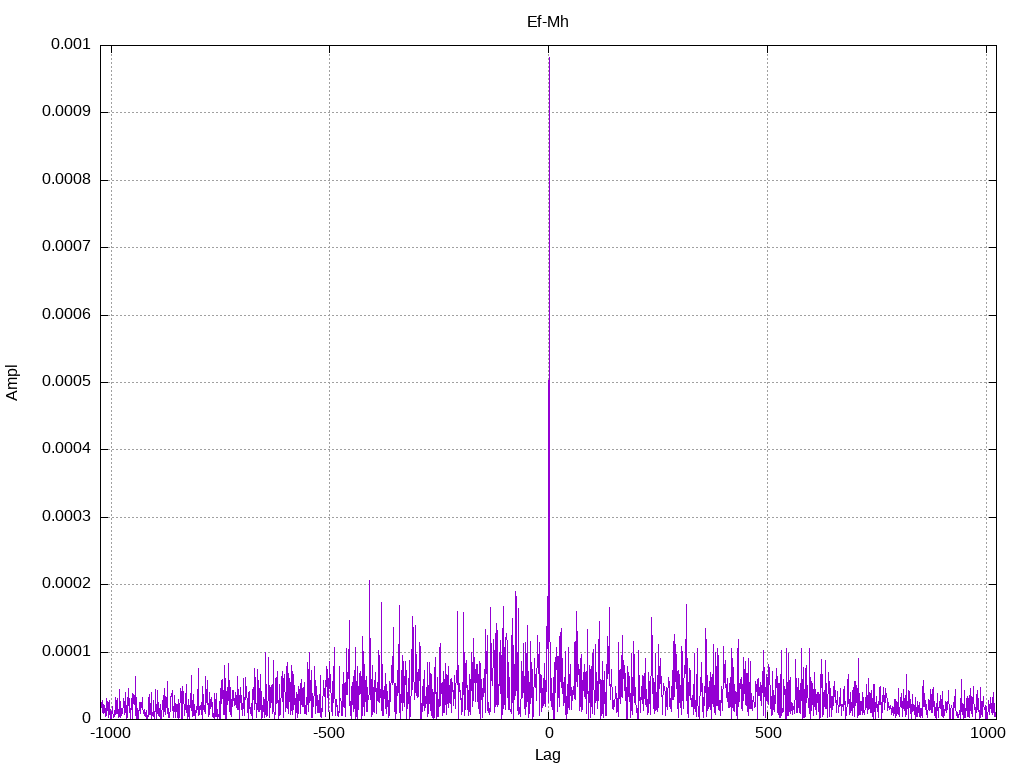The image size is (1024, 768).
Task: Click the 0.0002 y-axis tick label
Action: pyautogui.click(x=66, y=584)
